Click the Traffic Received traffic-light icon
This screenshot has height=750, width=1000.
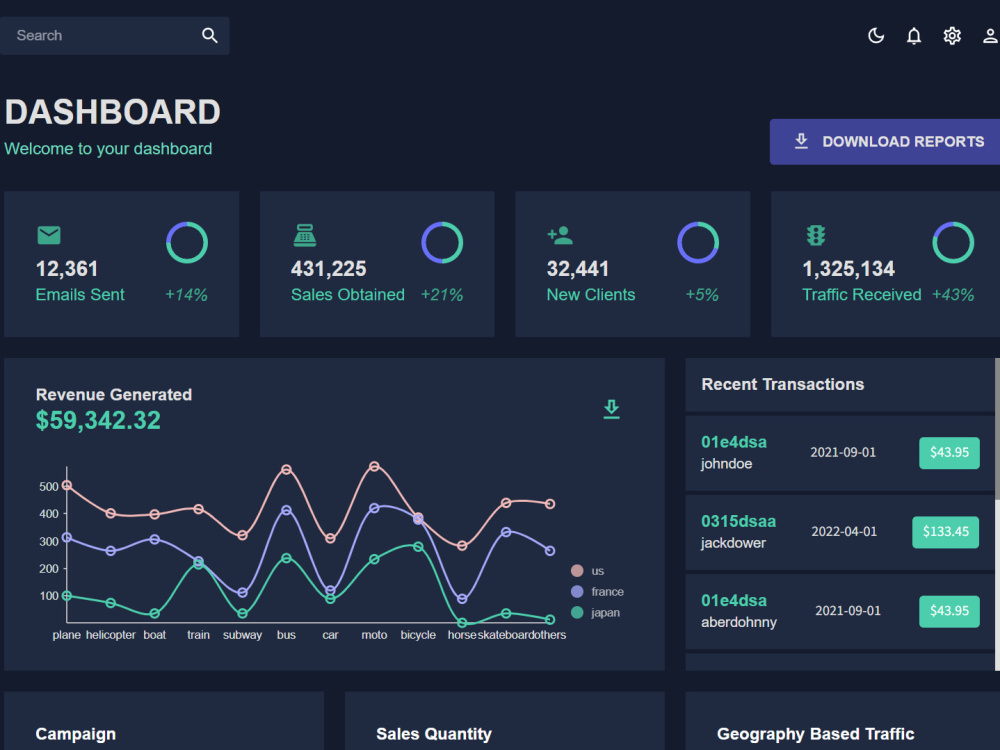pyautogui.click(x=816, y=235)
